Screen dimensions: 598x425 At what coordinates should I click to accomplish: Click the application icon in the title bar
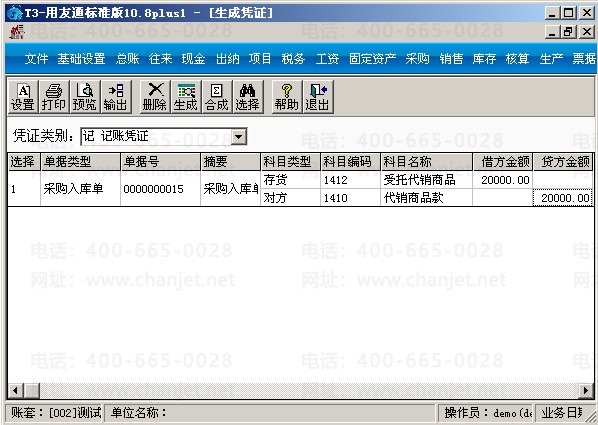[x=14, y=13]
